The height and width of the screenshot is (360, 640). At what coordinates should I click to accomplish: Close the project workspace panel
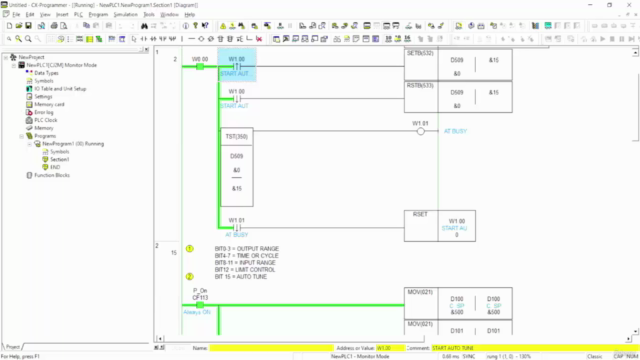147,49
